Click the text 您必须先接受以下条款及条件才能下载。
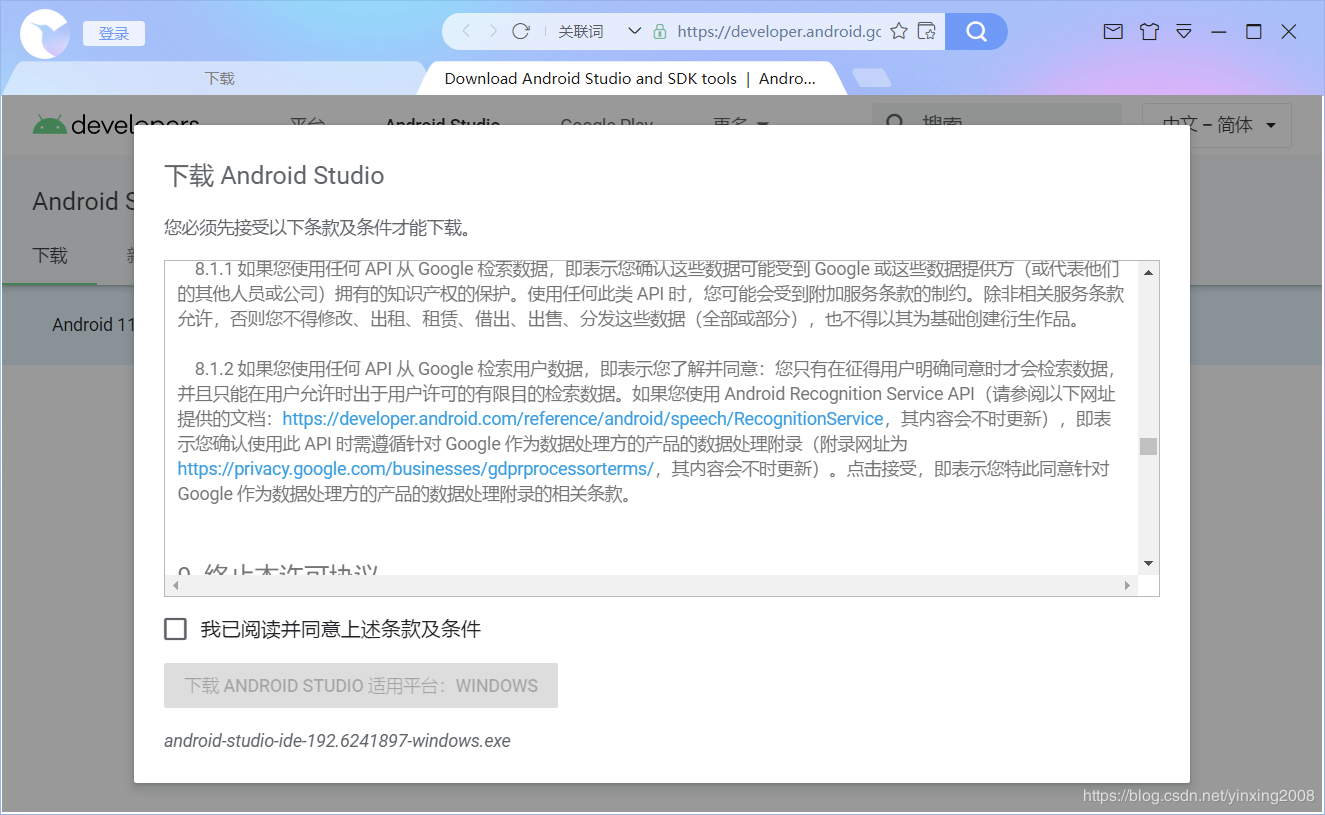1325x815 pixels. pyautogui.click(x=318, y=228)
